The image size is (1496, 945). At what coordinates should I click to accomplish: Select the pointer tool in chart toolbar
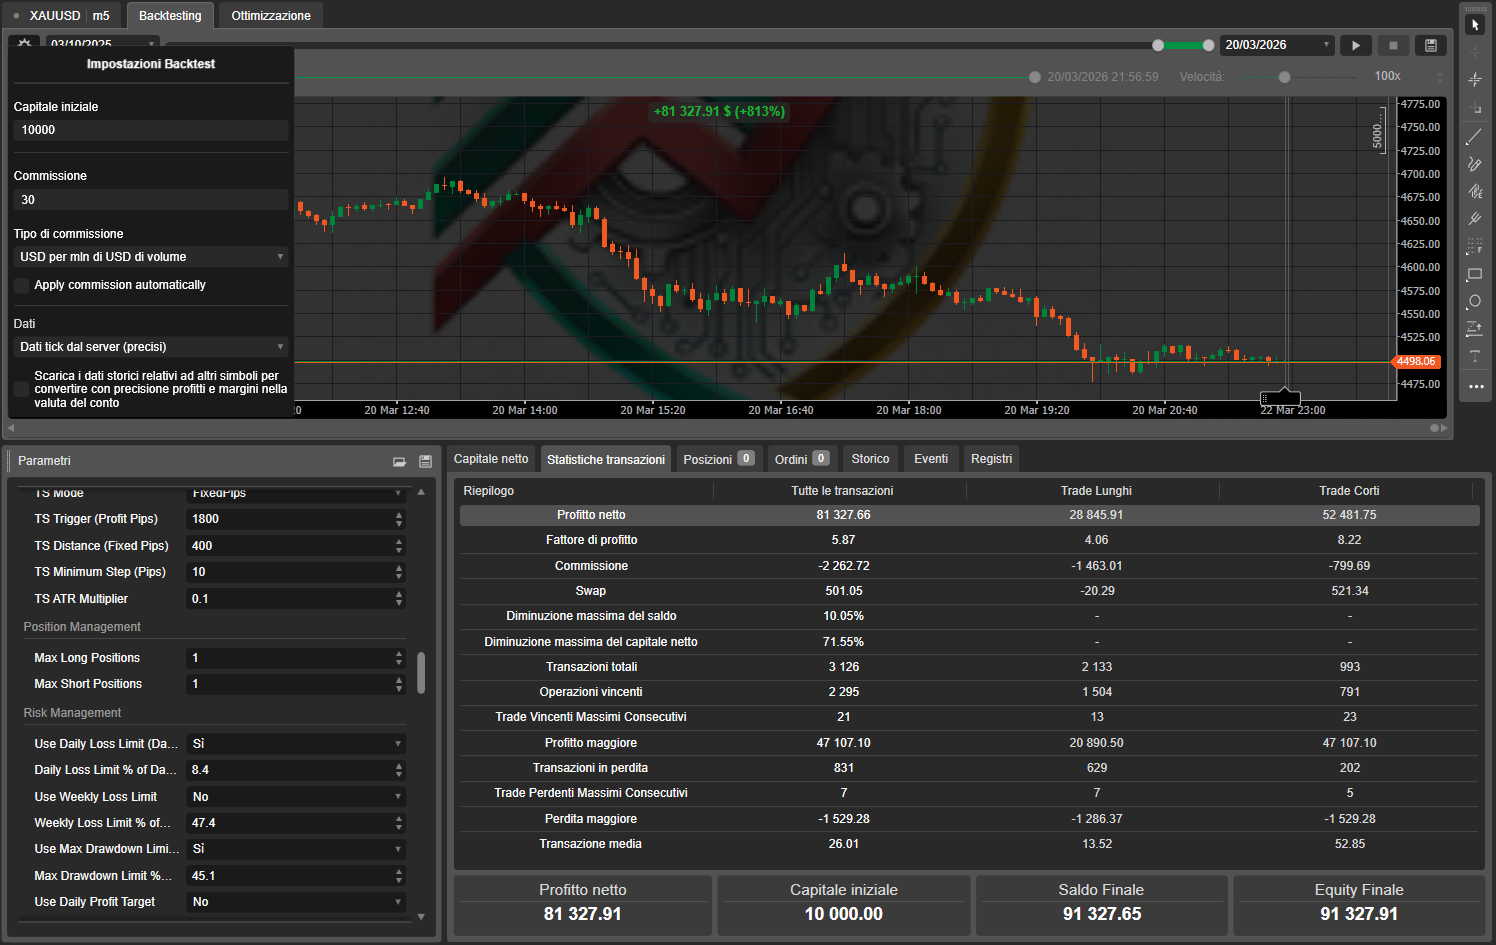pos(1475,23)
